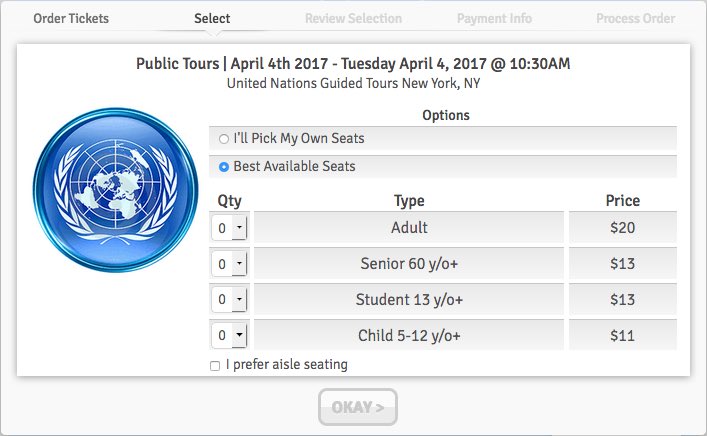Image resolution: width=707 pixels, height=436 pixels.
Task: Enable the I prefer aisle seating checkbox
Action: [x=215, y=366]
